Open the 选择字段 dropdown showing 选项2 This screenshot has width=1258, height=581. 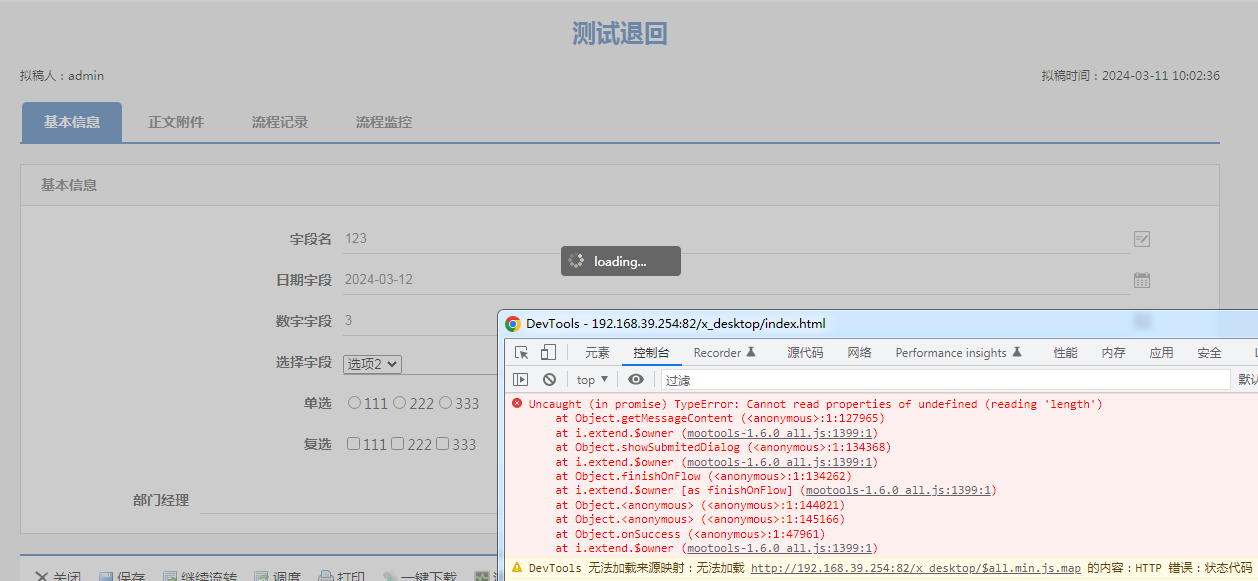[x=372, y=364]
